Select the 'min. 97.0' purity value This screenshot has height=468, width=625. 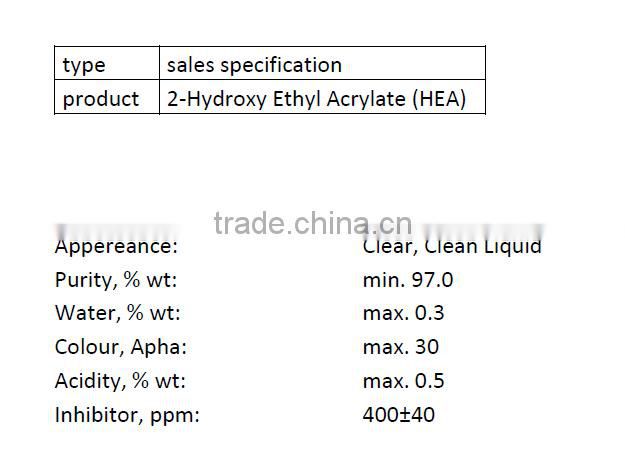408,280
